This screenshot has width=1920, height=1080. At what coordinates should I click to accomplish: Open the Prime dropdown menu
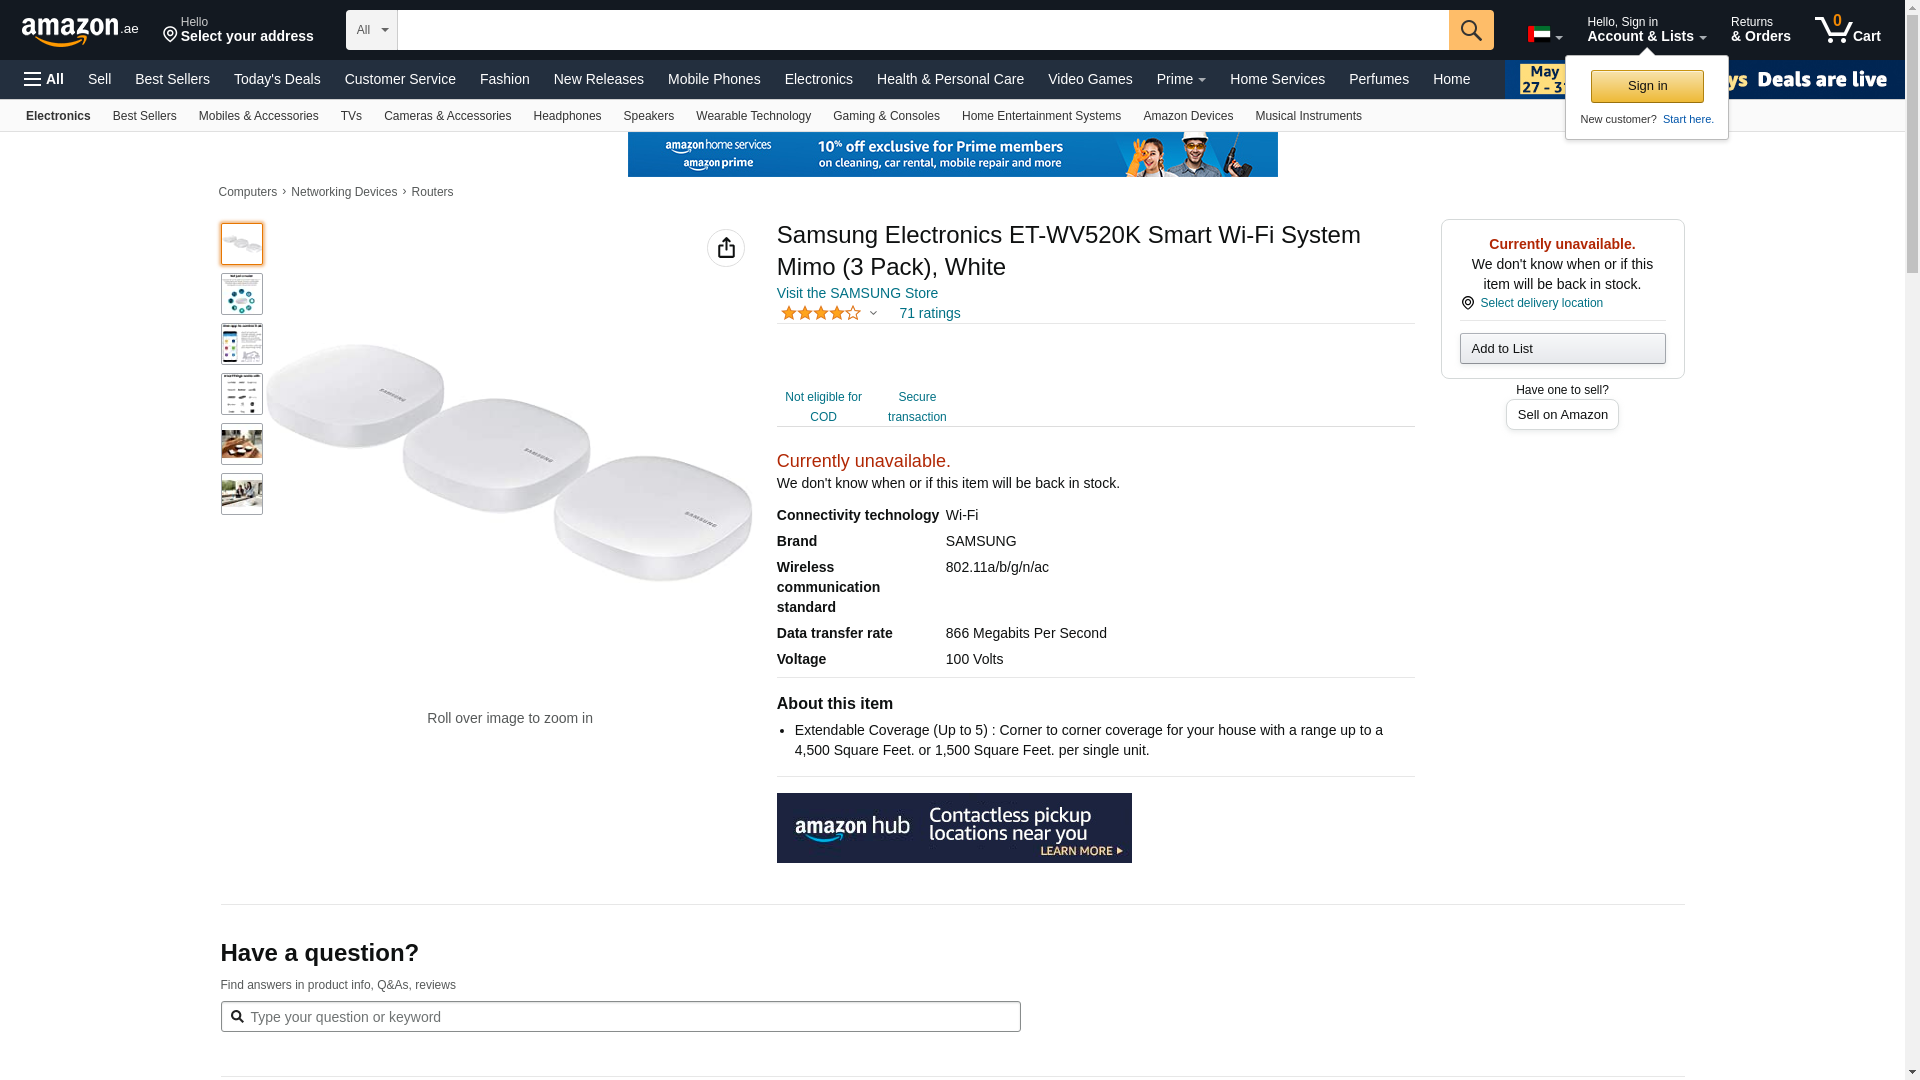[x=1180, y=79]
